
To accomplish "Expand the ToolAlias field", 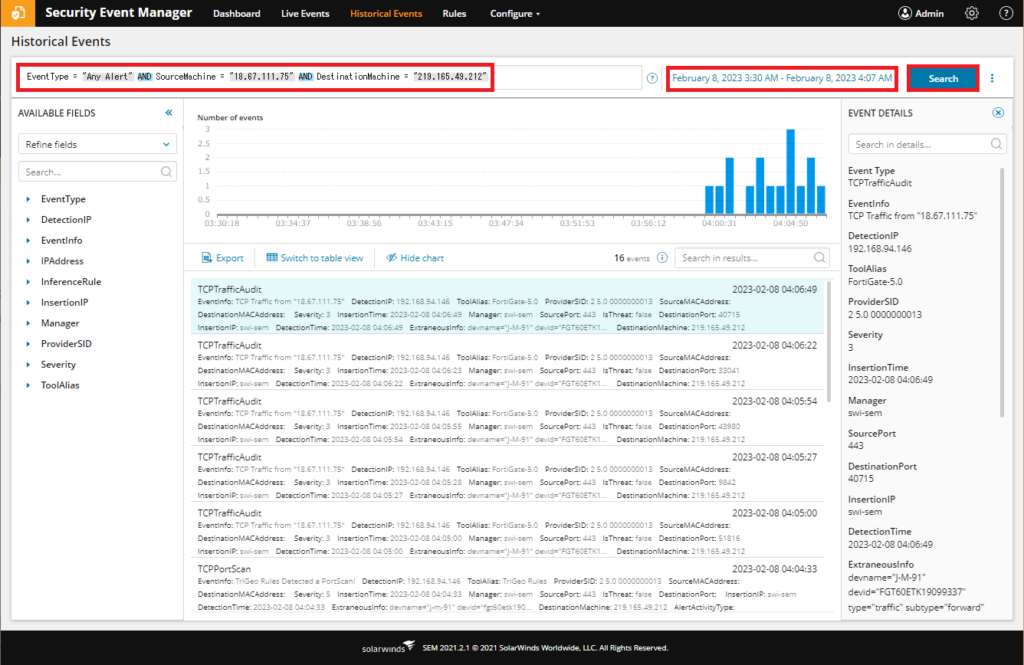I will 28,385.
